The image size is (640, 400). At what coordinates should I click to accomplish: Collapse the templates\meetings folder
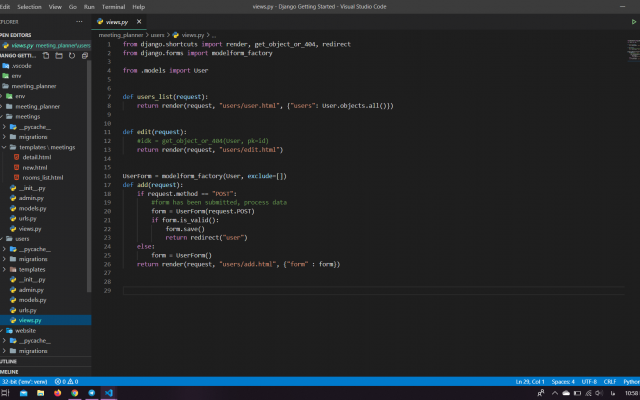(x=46, y=147)
